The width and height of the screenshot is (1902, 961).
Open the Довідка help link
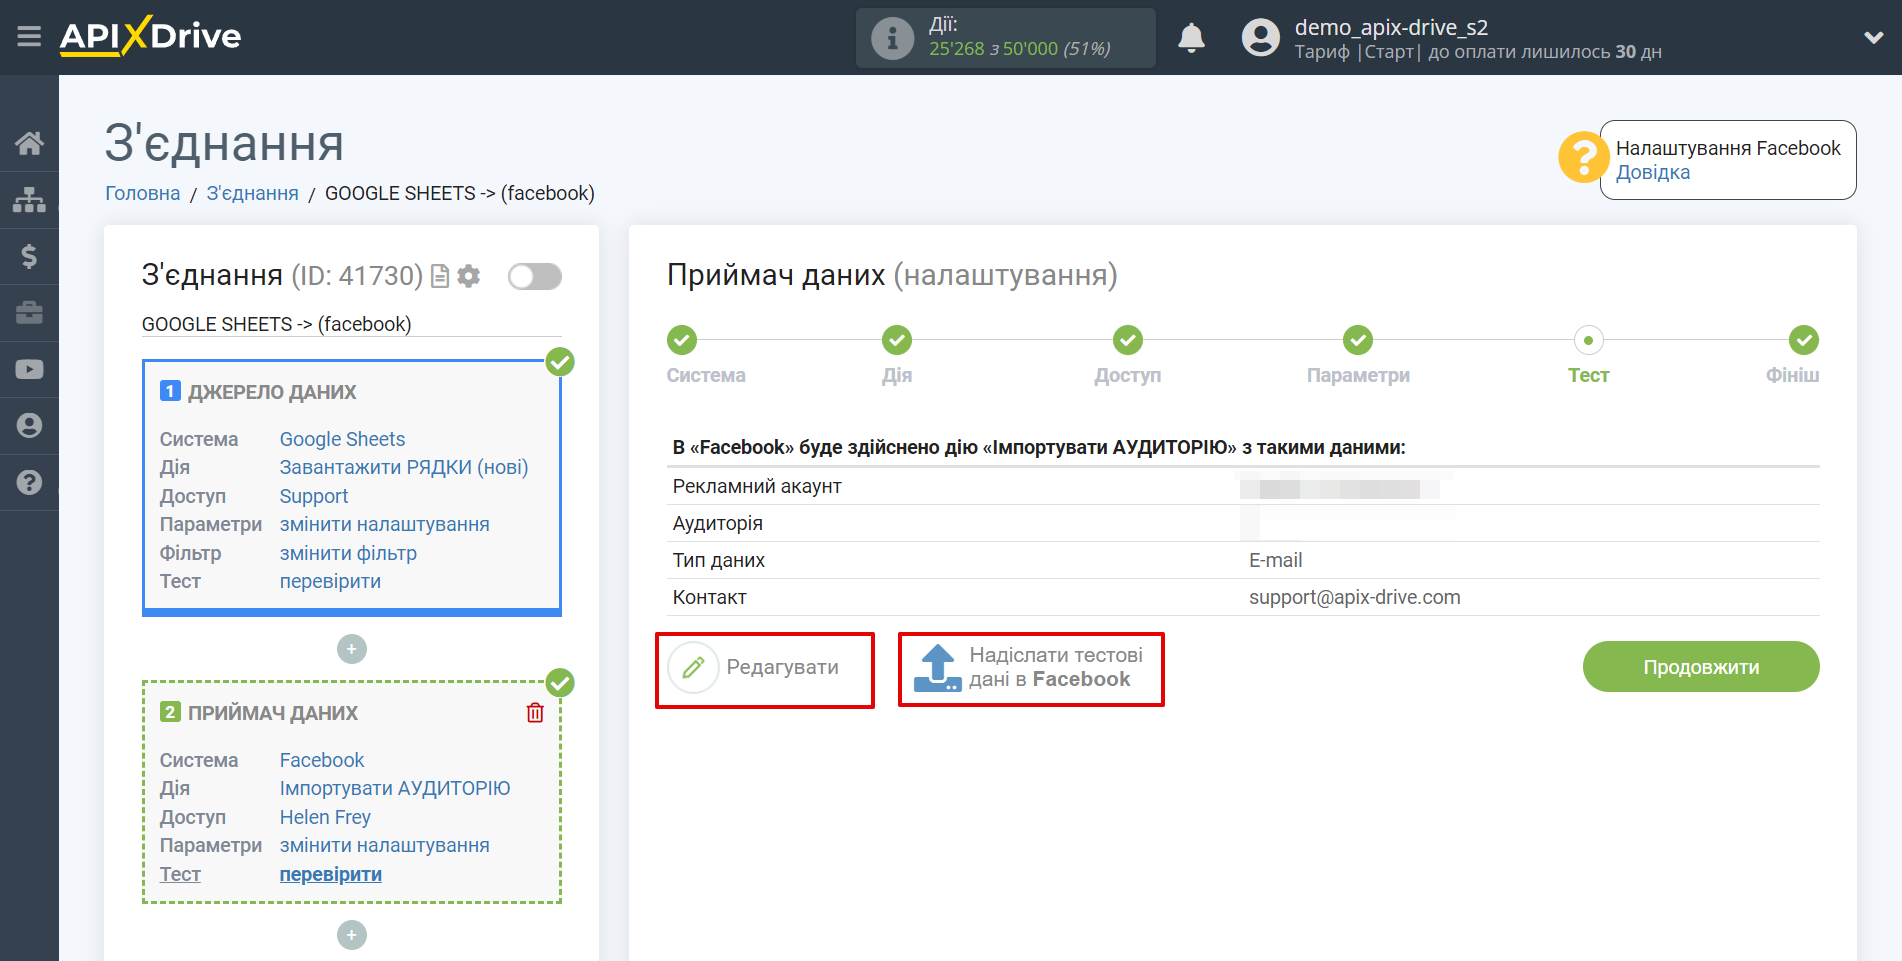pos(1652,172)
